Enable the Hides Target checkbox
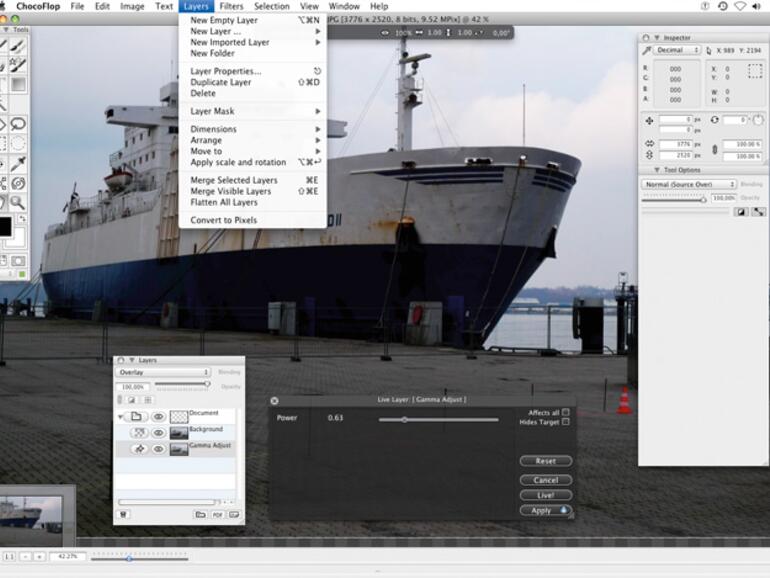 coord(566,422)
